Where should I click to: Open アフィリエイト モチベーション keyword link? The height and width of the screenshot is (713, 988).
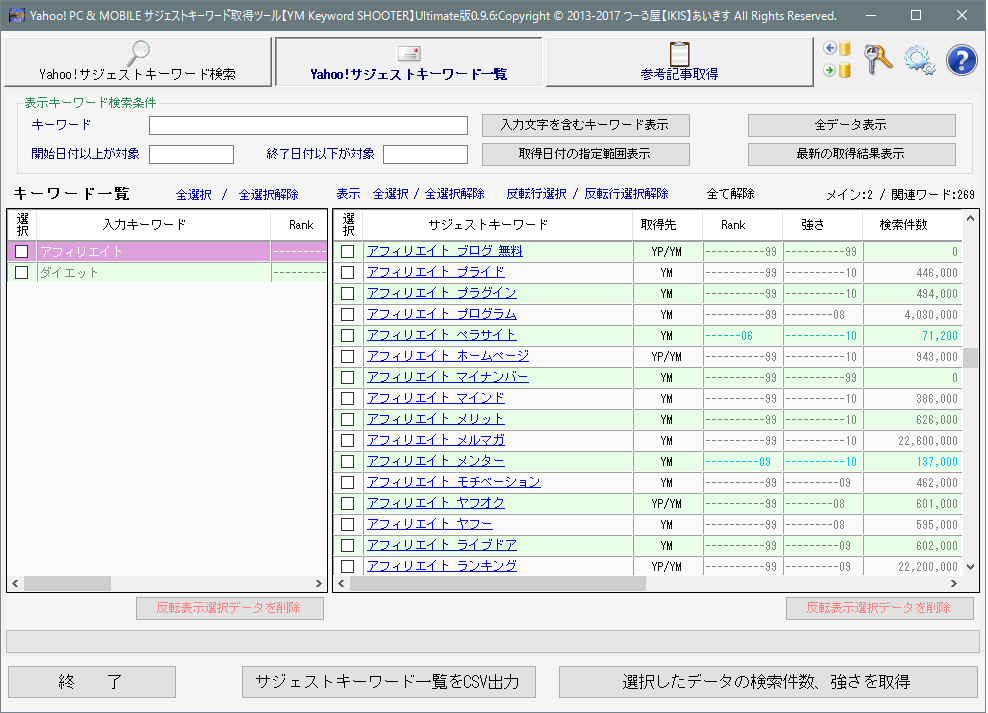coord(454,482)
